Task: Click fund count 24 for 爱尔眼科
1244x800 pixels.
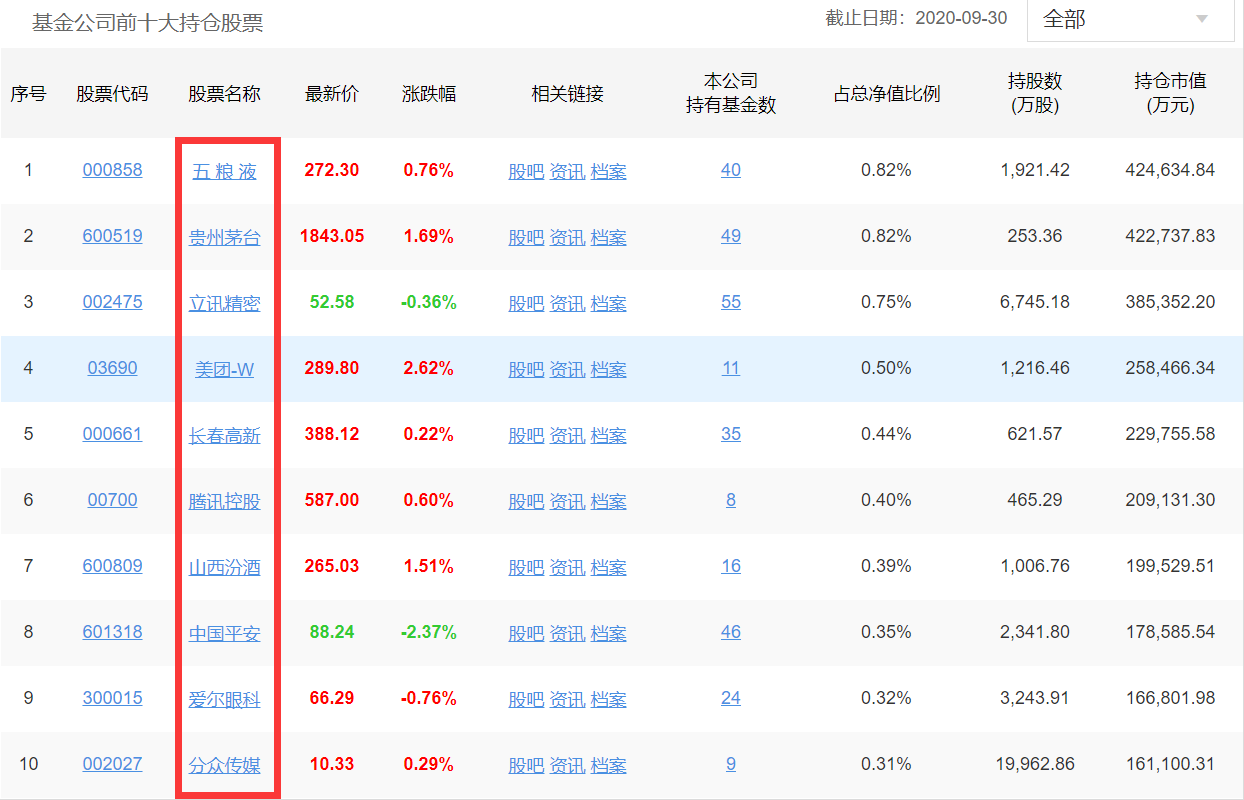Action: point(731,698)
